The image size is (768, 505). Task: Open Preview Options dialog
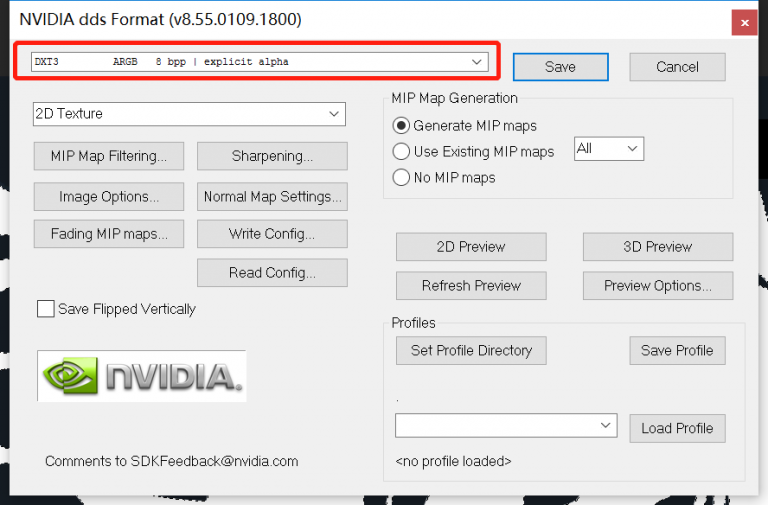pyautogui.click(x=658, y=286)
